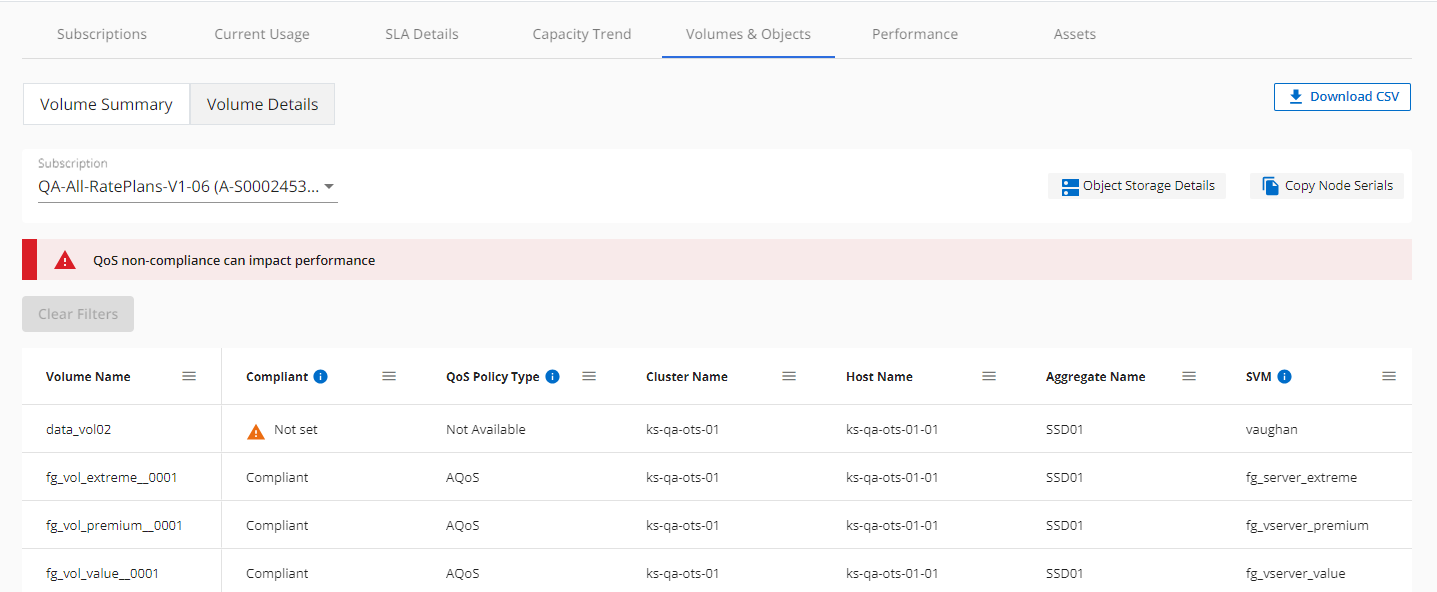This screenshot has height=592, width=1437.
Task: Click the Download CSV button
Action: (x=1342, y=97)
